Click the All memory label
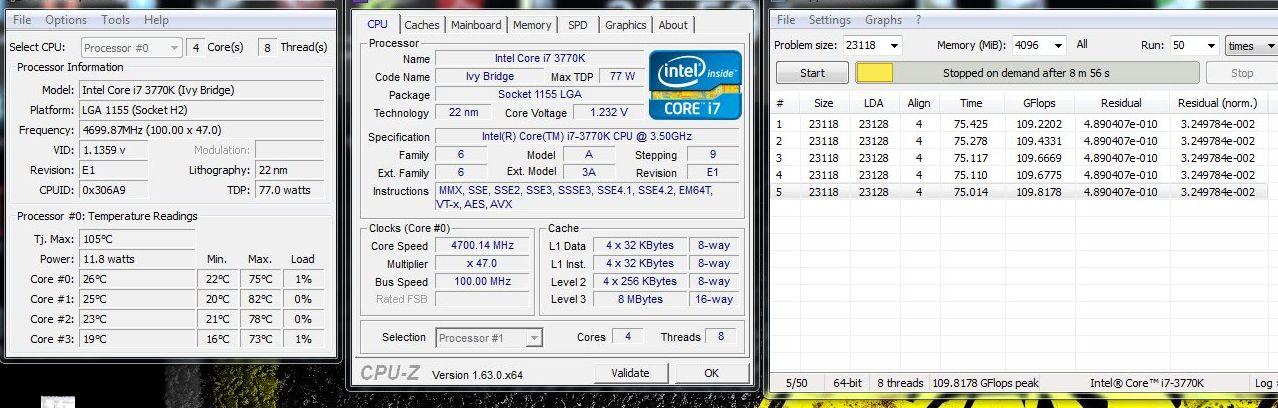This screenshot has width=1278, height=408. coord(1082,45)
